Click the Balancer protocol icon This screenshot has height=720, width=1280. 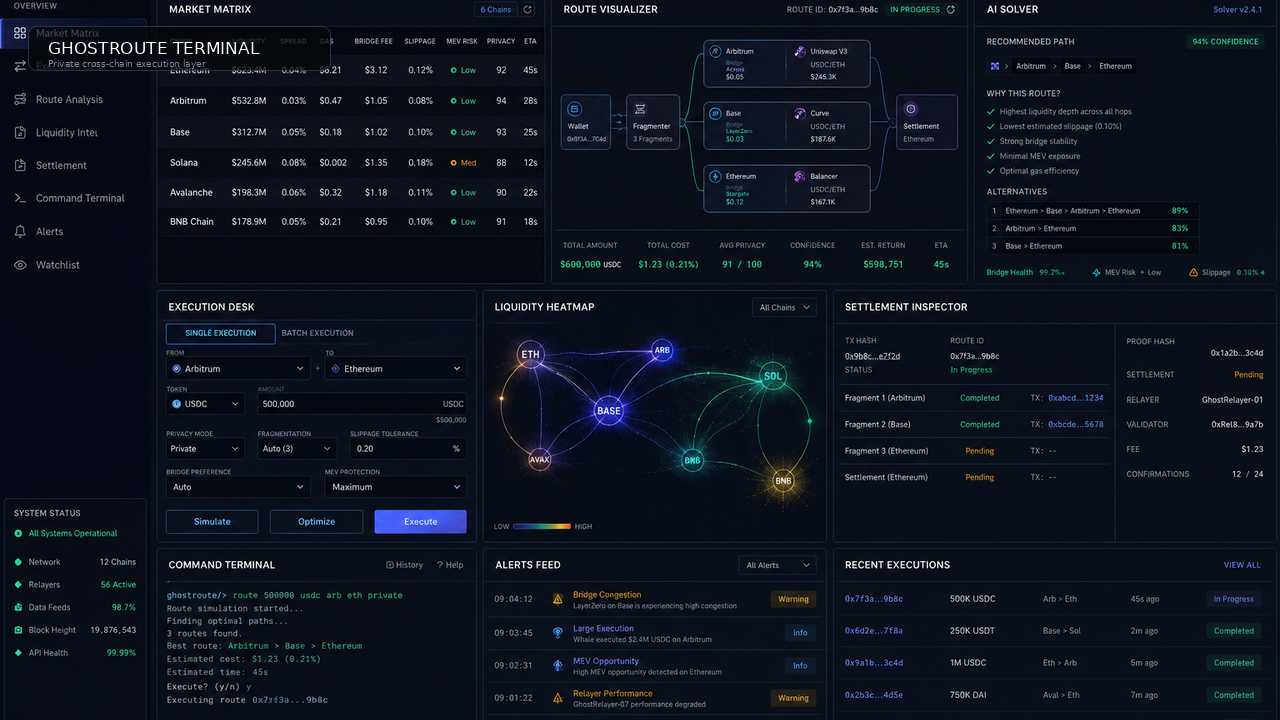[800, 176]
